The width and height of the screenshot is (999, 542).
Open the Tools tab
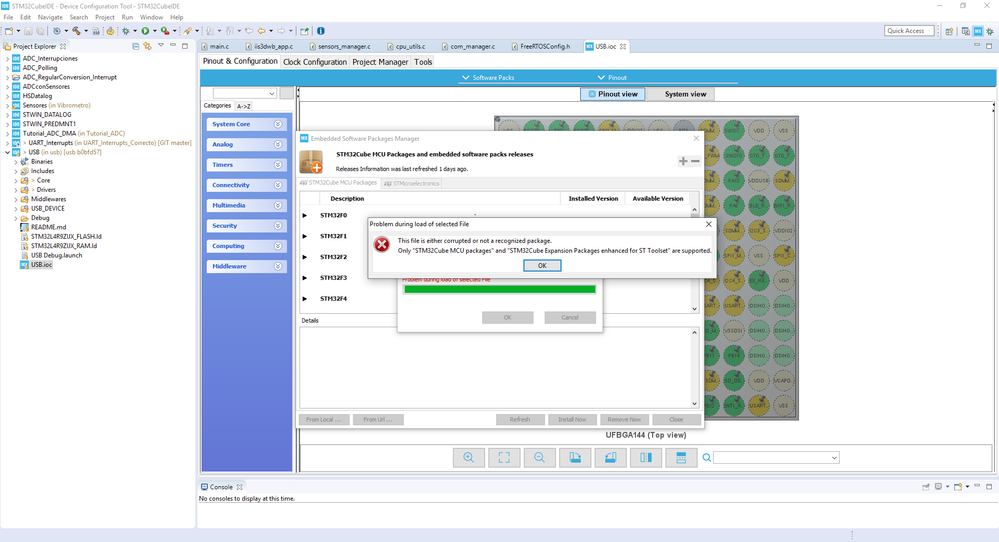pyautogui.click(x=423, y=62)
